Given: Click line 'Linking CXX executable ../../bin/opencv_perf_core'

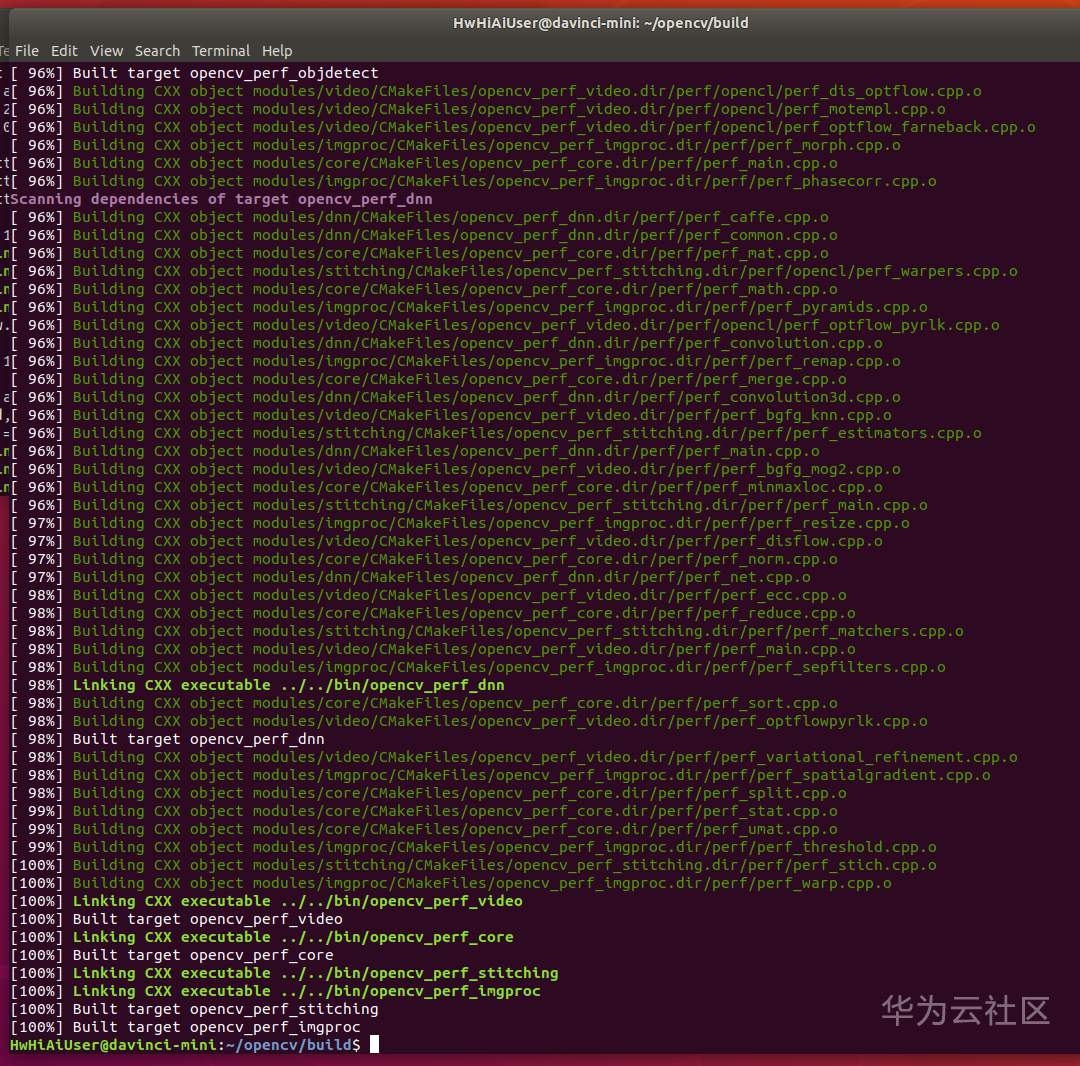Looking at the screenshot, I should tap(262, 937).
